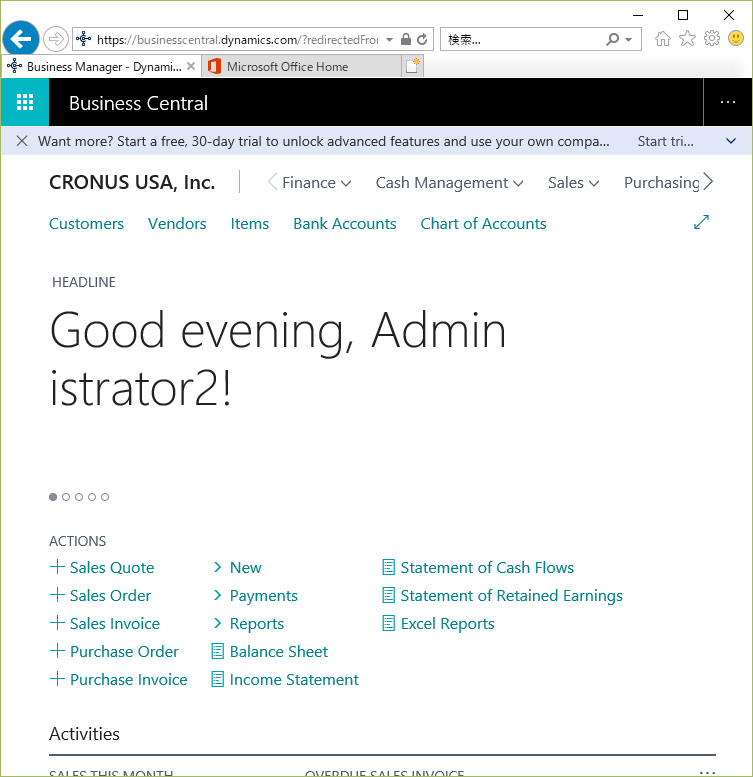Click plus icon for Sales Invoice

[x=57, y=622]
